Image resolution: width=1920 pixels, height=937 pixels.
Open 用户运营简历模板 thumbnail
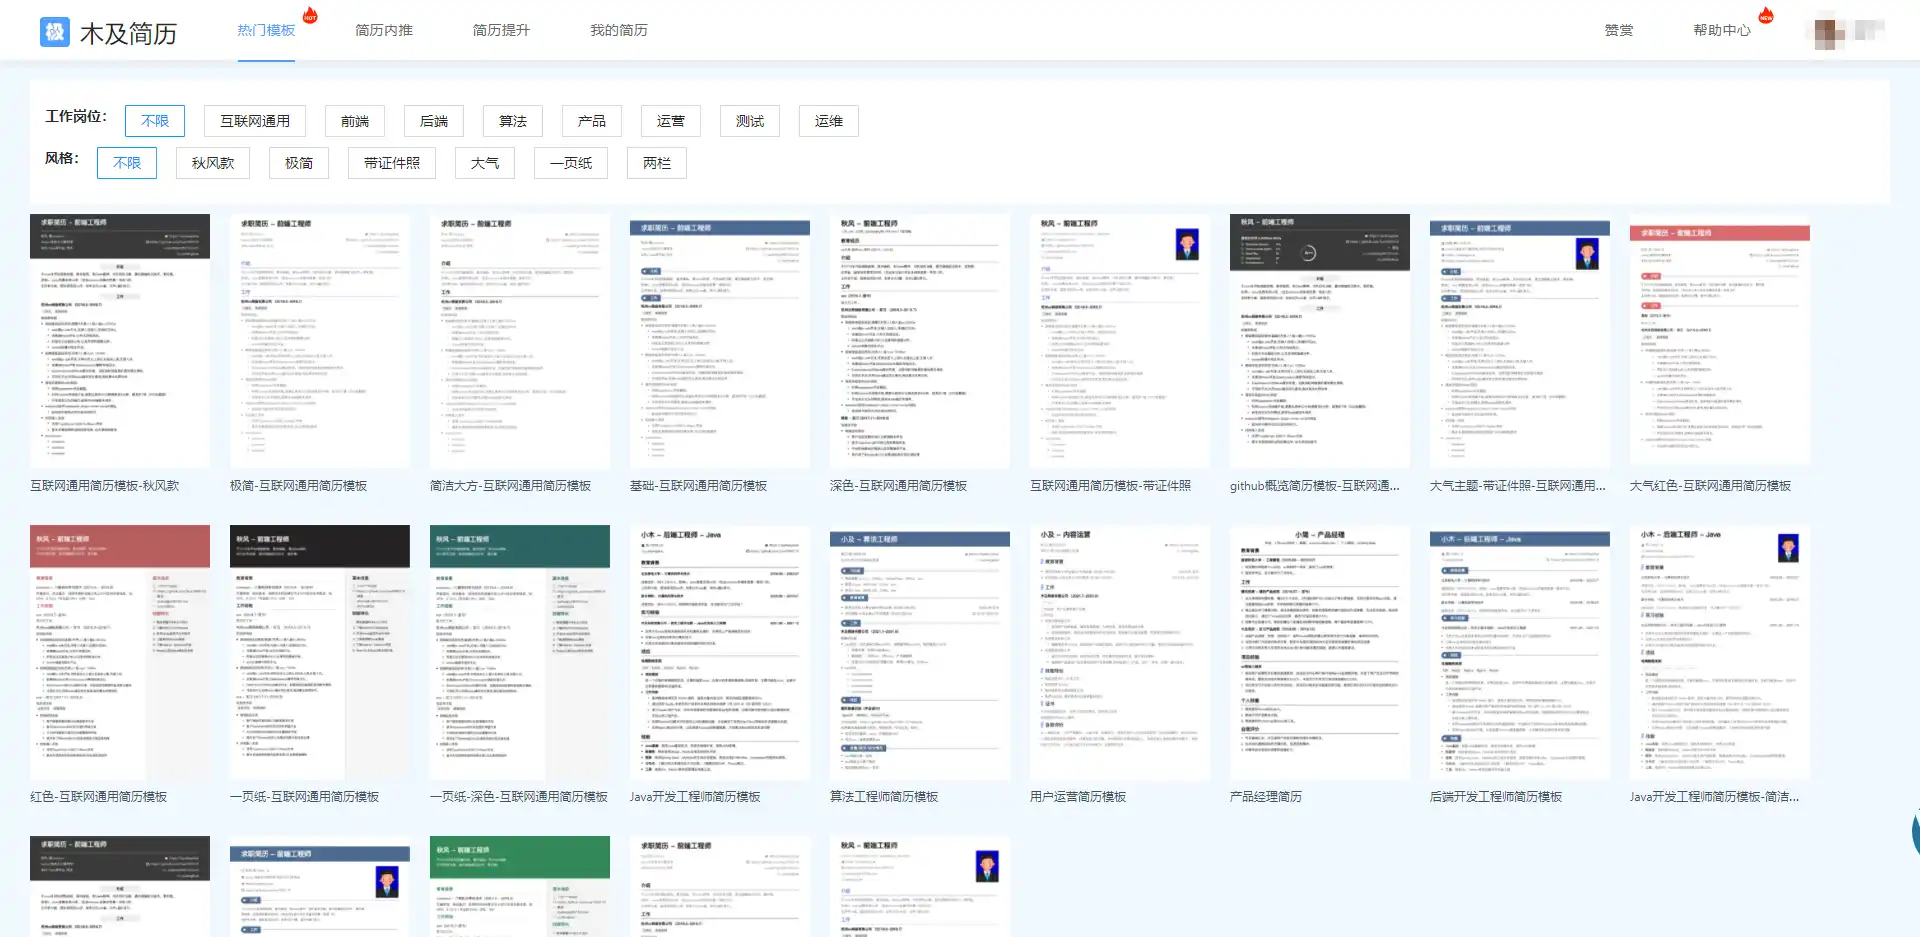(x=1120, y=652)
